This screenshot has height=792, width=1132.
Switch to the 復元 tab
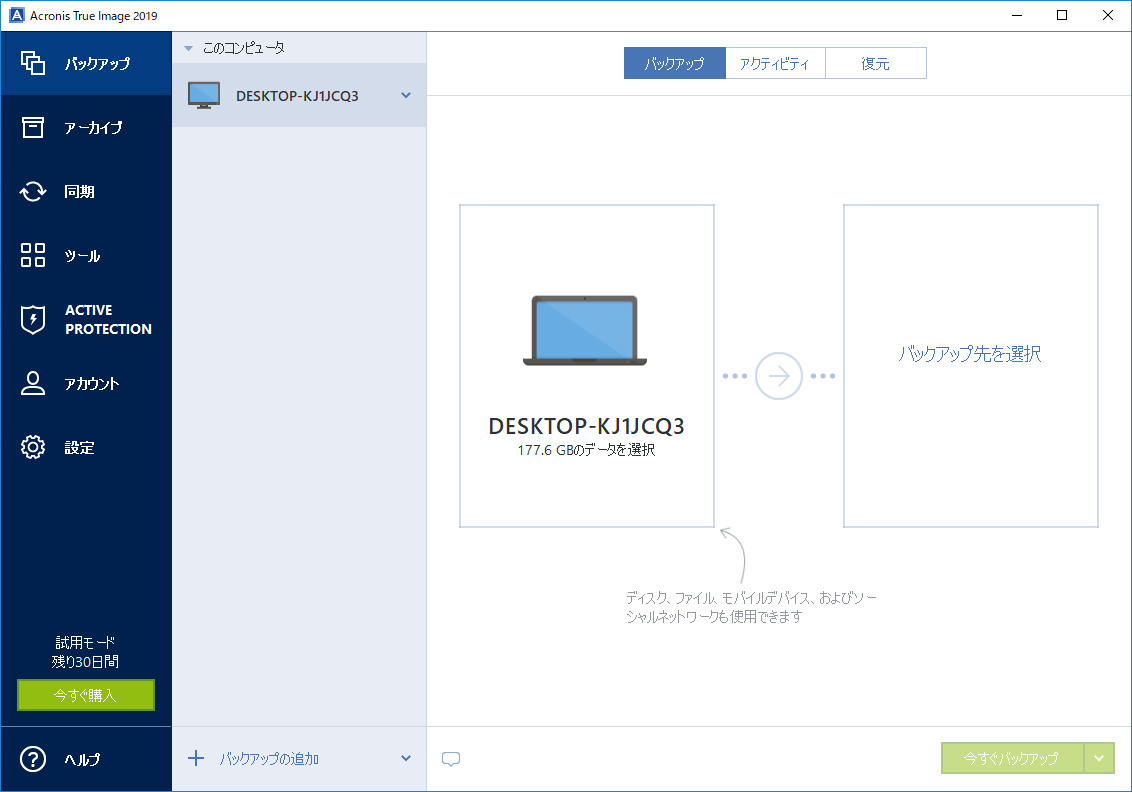[x=876, y=62]
